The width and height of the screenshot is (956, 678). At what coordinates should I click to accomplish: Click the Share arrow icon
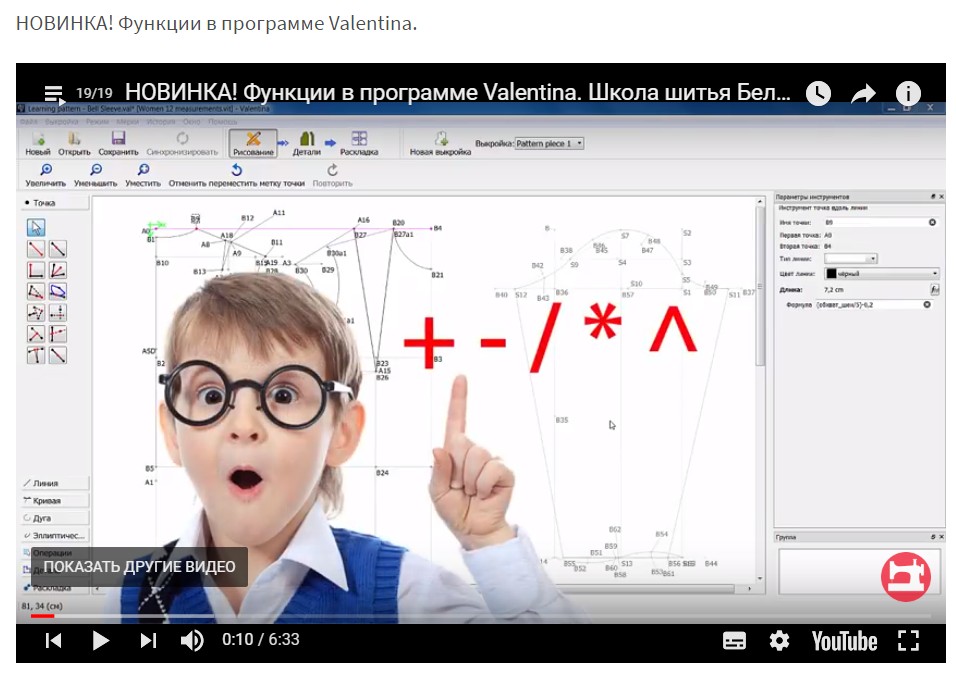point(863,94)
